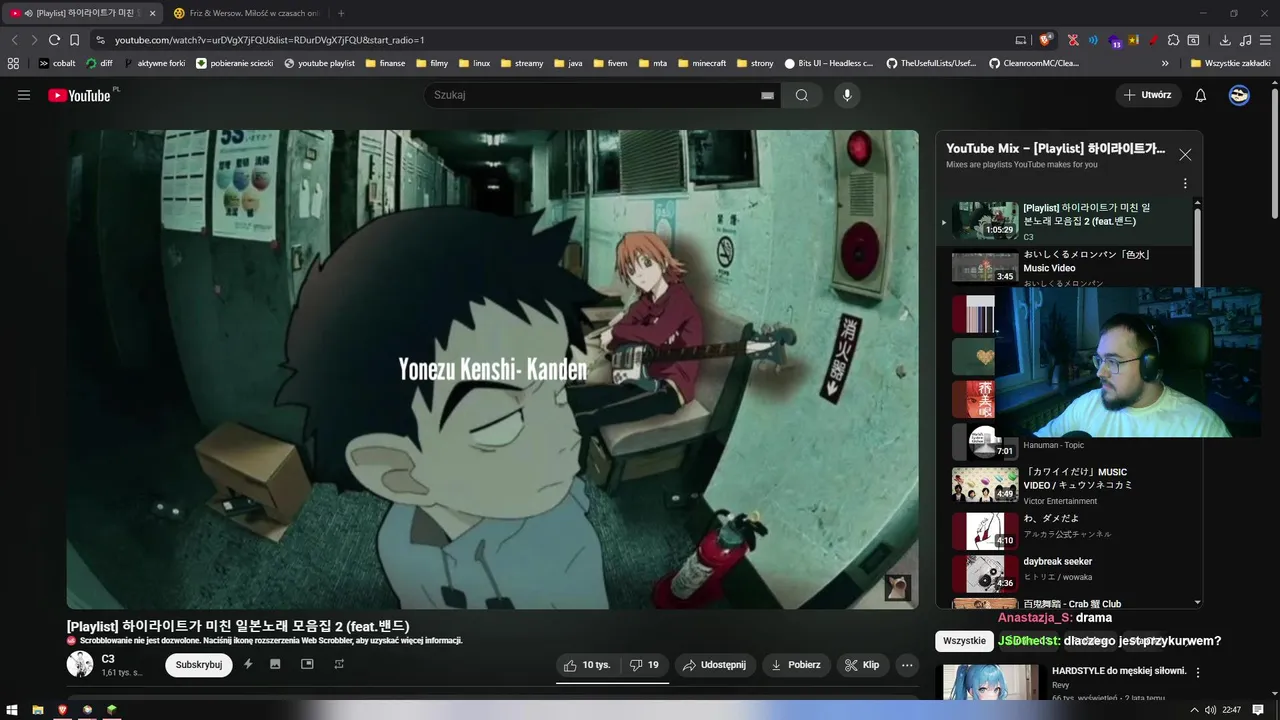The image size is (1280, 720).
Task: Go to the YouTube home logo
Action: [80, 95]
